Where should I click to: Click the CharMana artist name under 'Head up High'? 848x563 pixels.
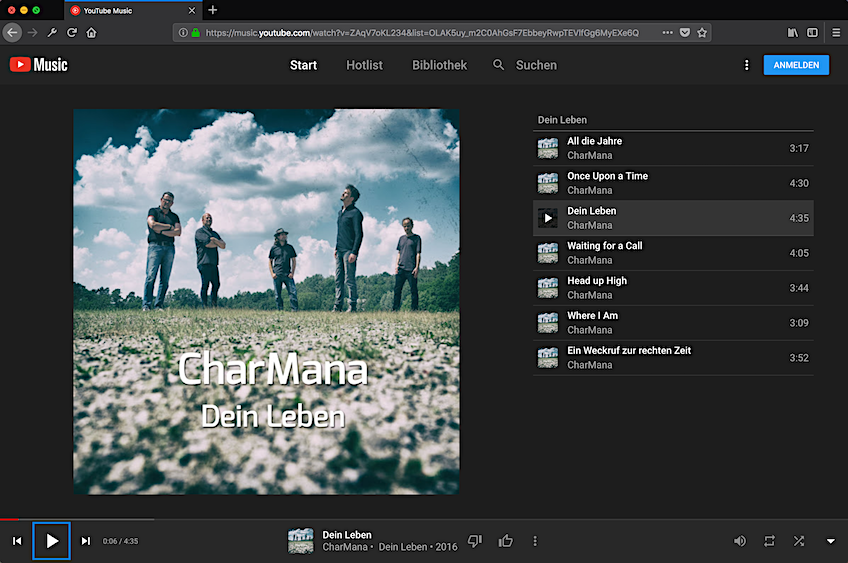(x=589, y=295)
